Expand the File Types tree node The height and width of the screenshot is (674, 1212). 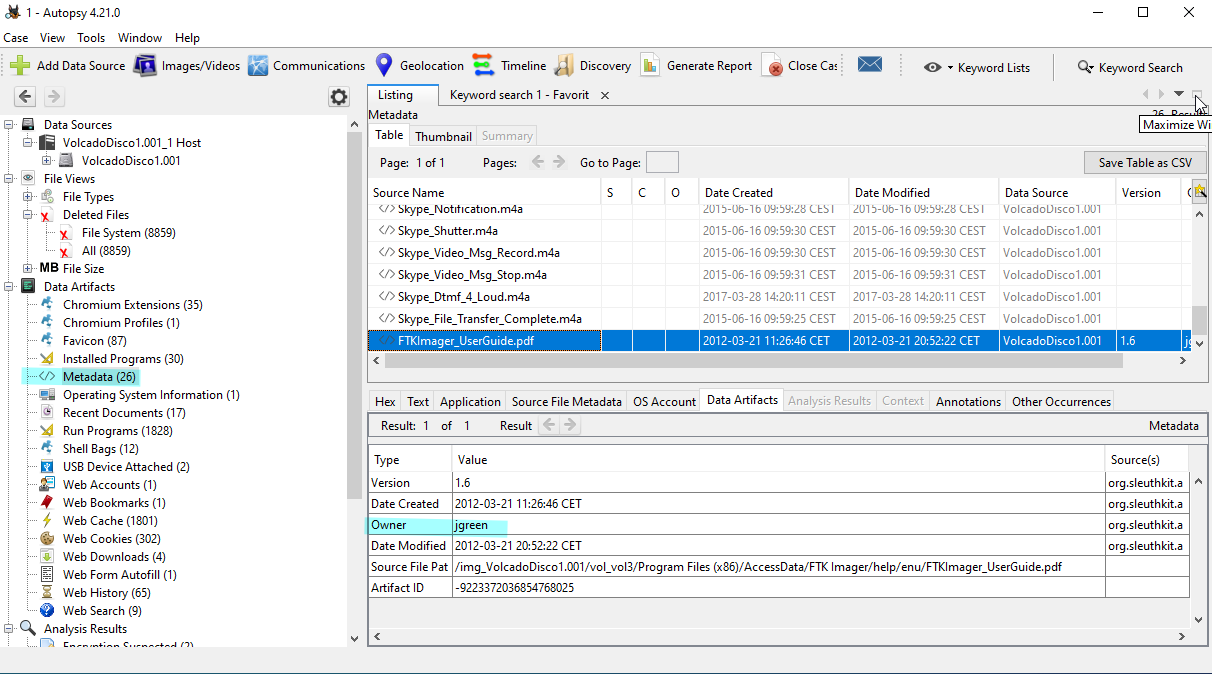point(28,197)
